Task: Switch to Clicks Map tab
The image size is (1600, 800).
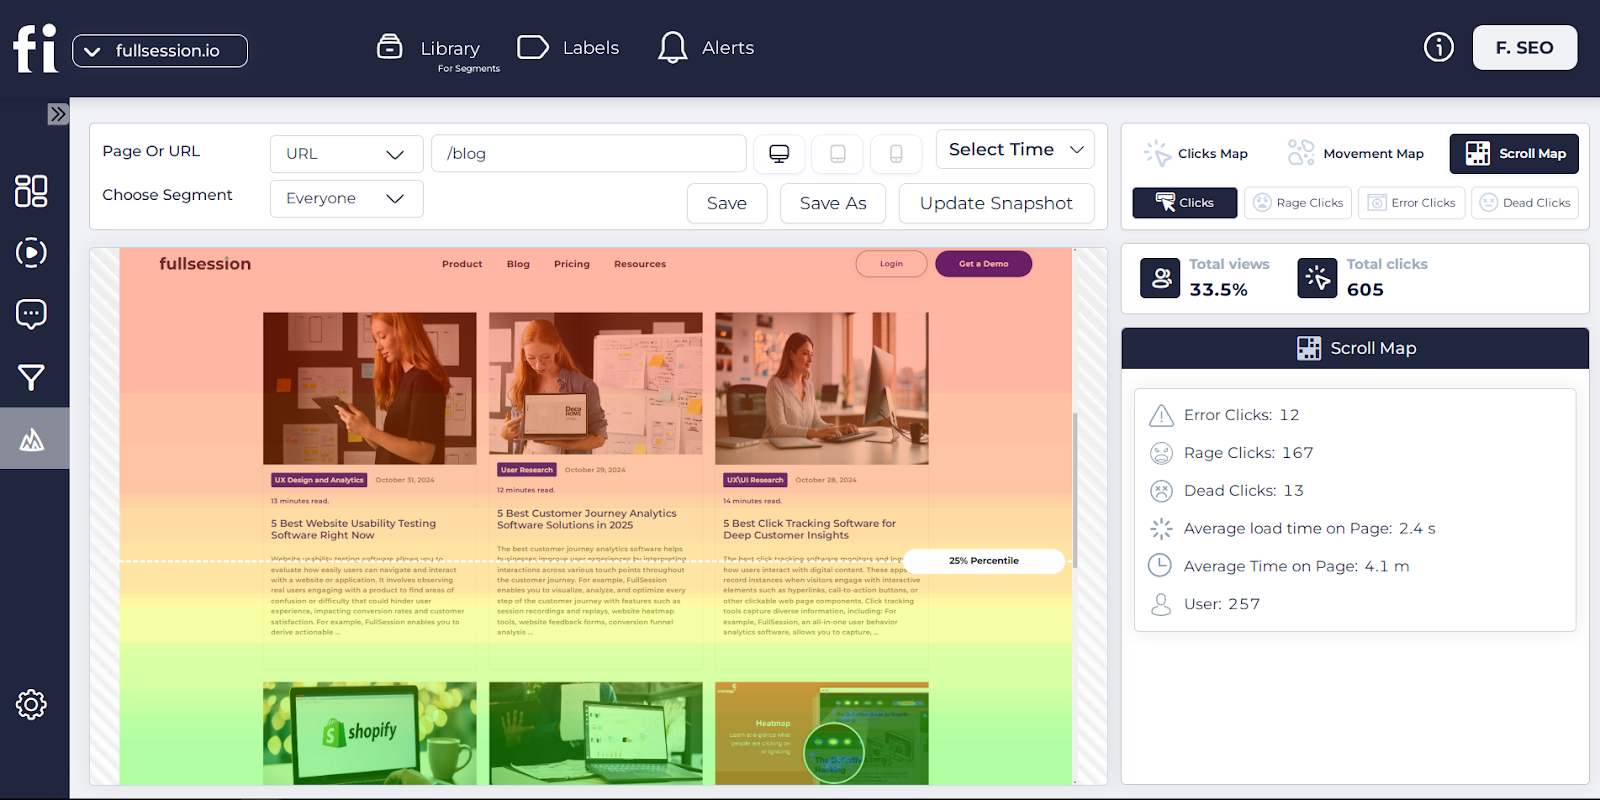Action: coord(1196,154)
